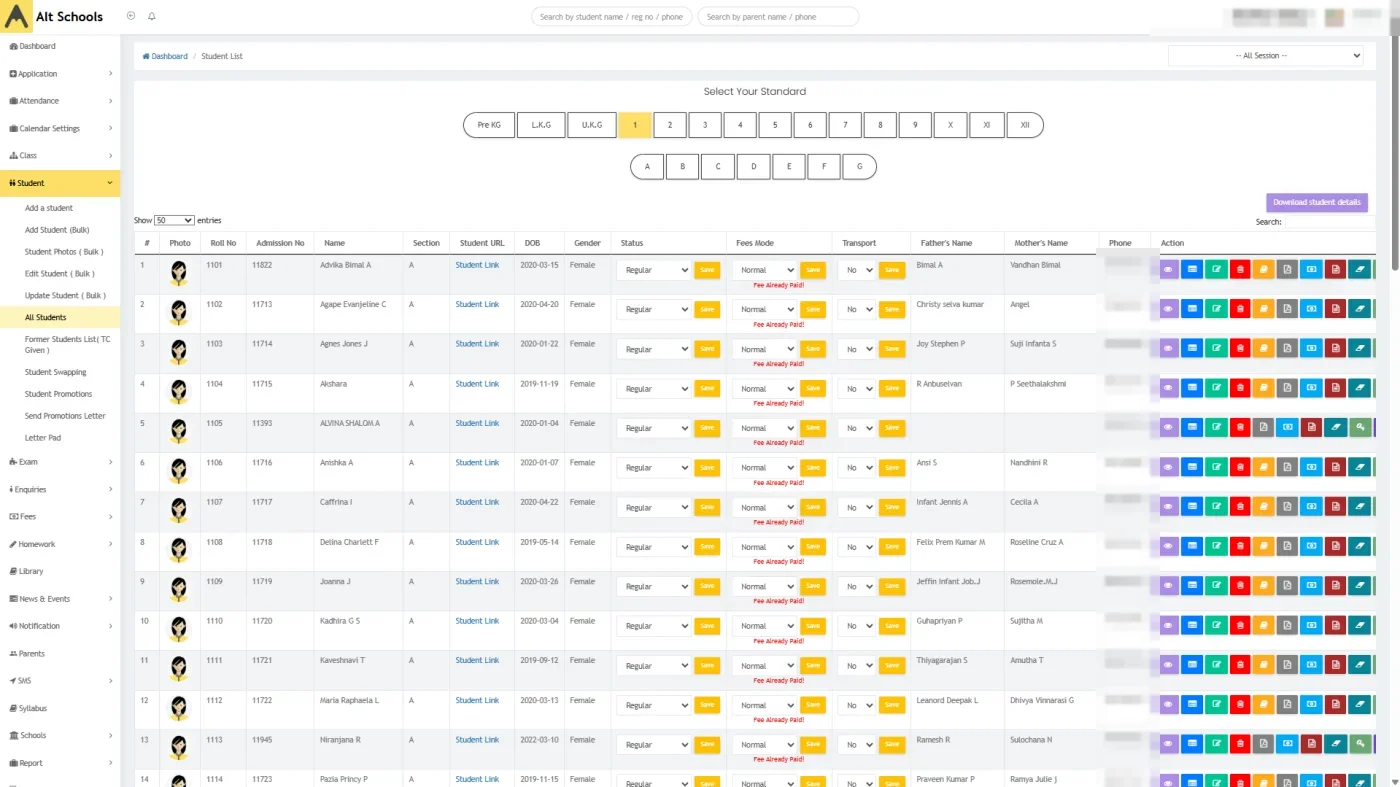Open Transport dropdown for Agnes Jones J
Viewport: 1400px width, 787px height.
pyautogui.click(x=857, y=349)
